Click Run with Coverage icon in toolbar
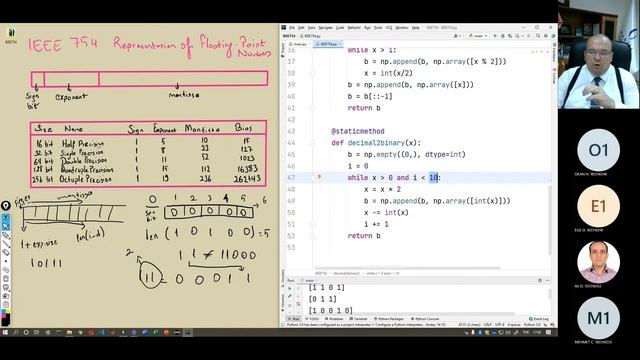 pos(510,36)
